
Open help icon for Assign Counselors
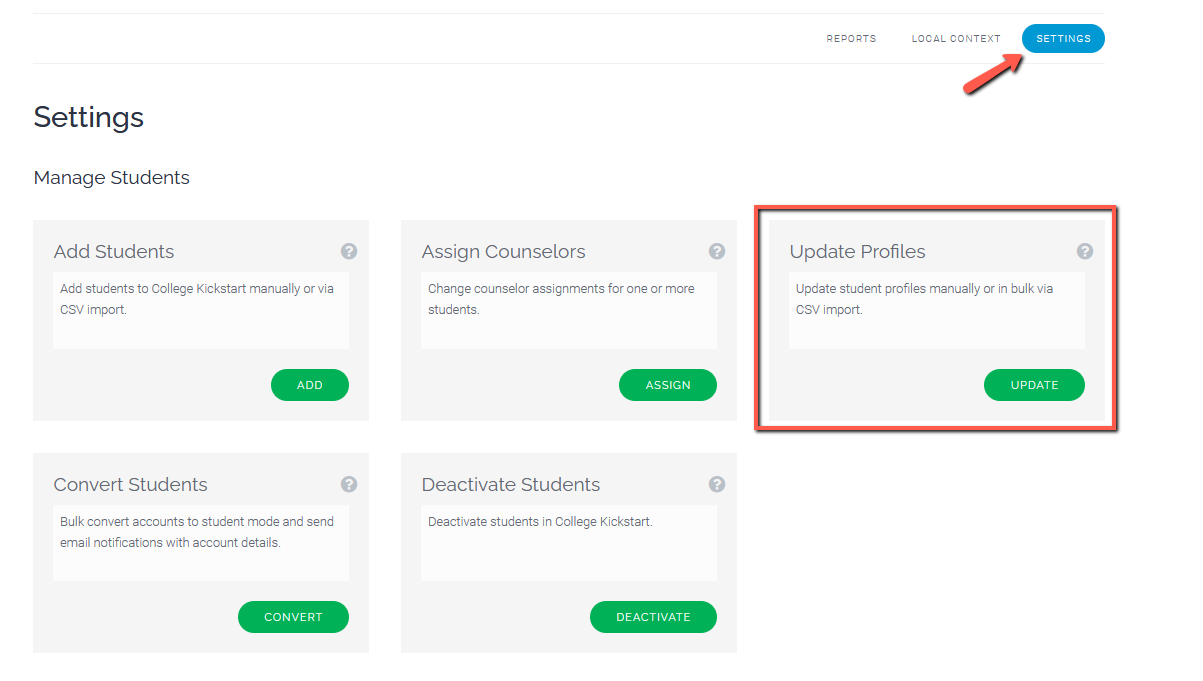click(717, 251)
